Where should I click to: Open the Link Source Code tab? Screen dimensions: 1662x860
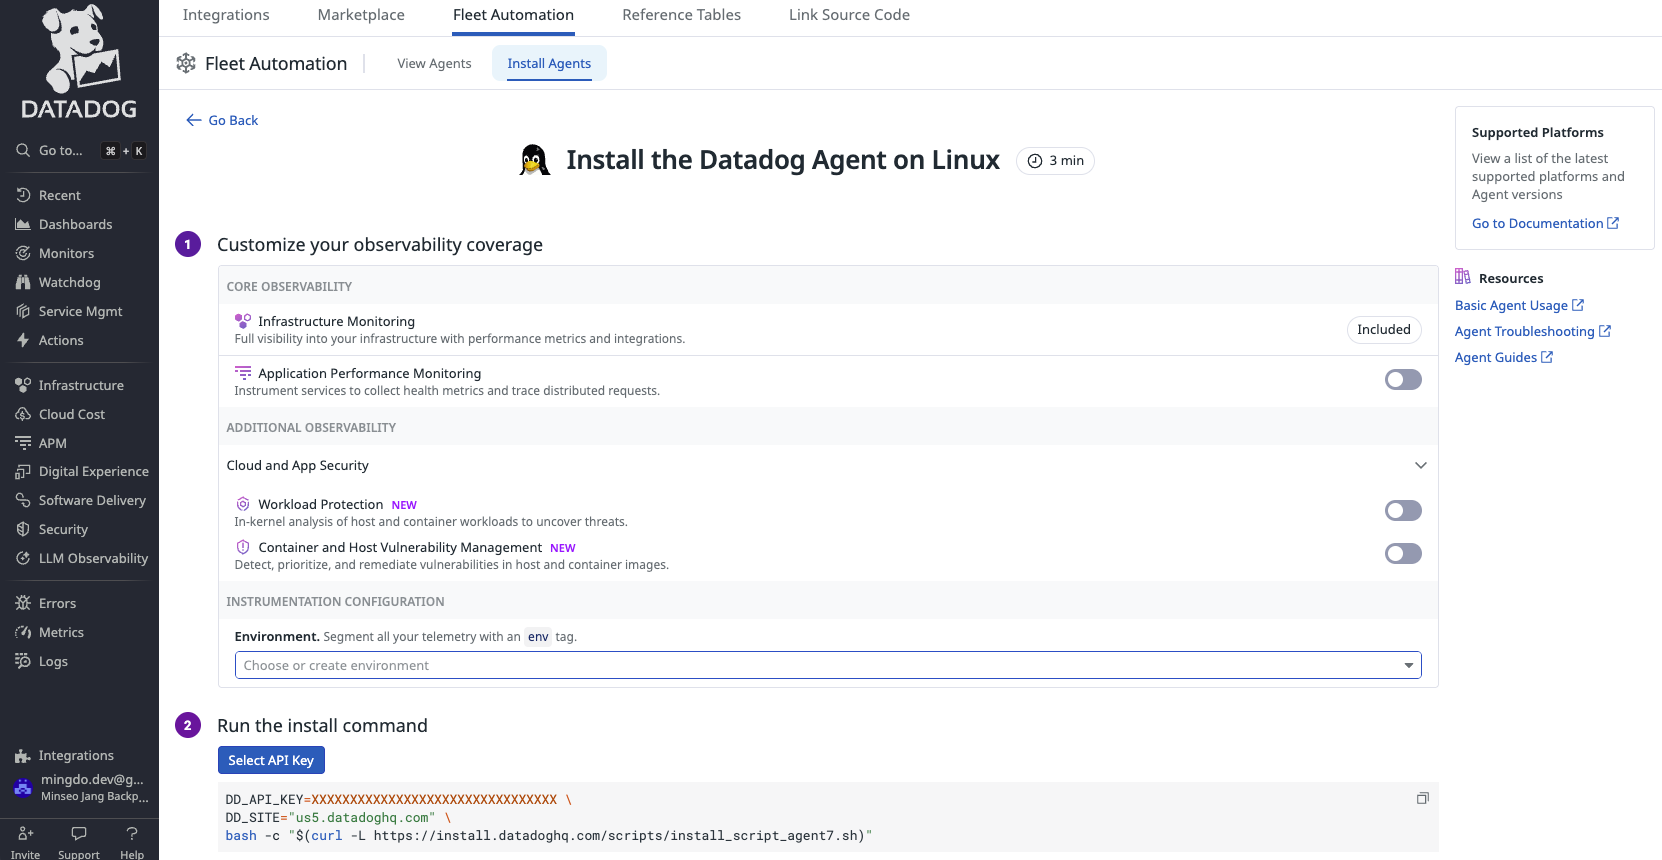(849, 15)
